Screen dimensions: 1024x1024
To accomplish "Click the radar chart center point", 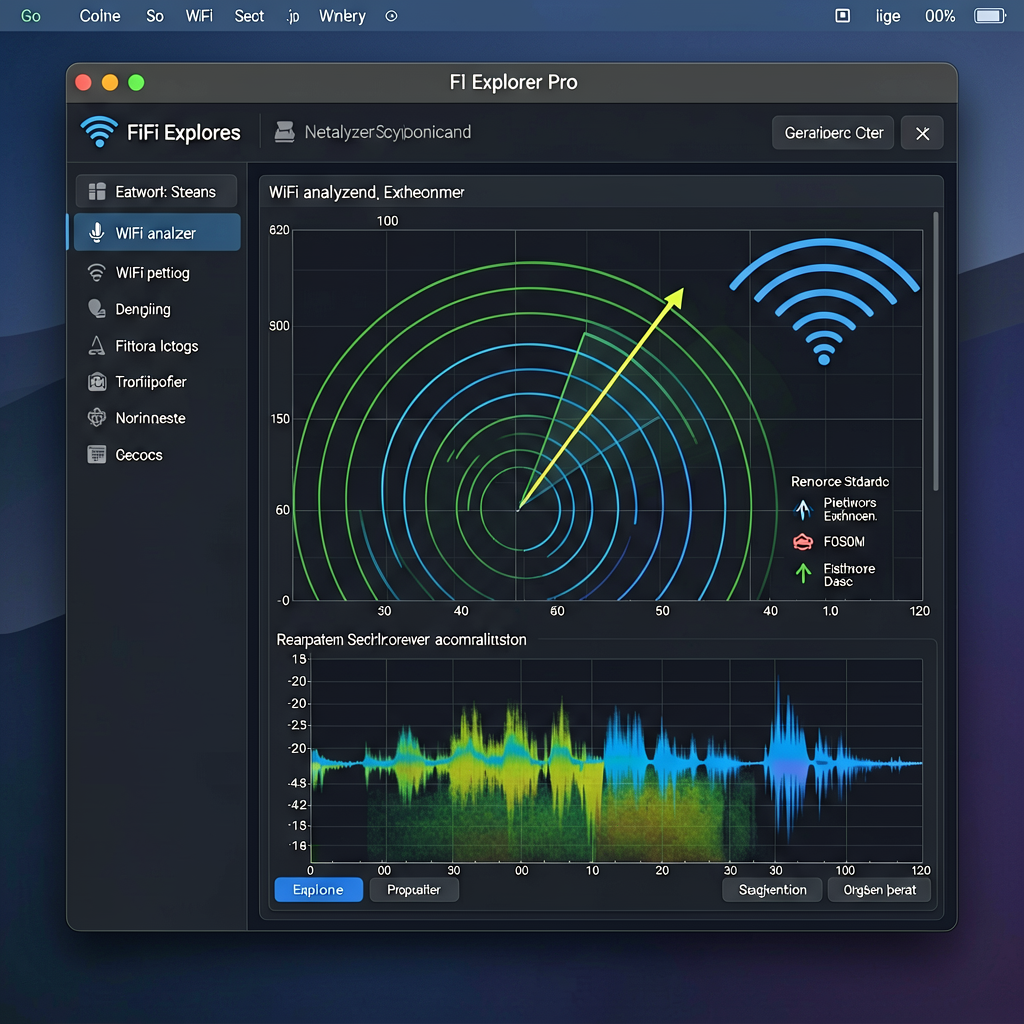I will tap(518, 509).
